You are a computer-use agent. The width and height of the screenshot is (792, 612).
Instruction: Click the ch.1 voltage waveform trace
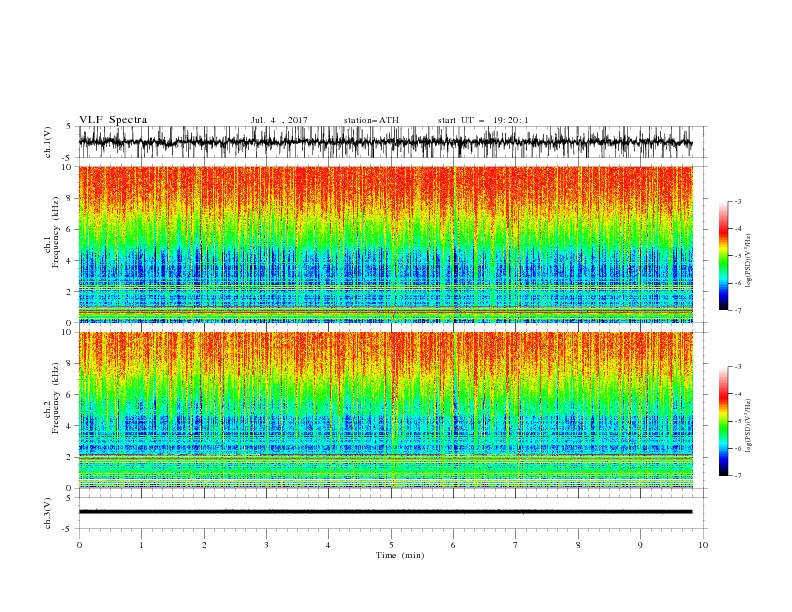pos(385,142)
